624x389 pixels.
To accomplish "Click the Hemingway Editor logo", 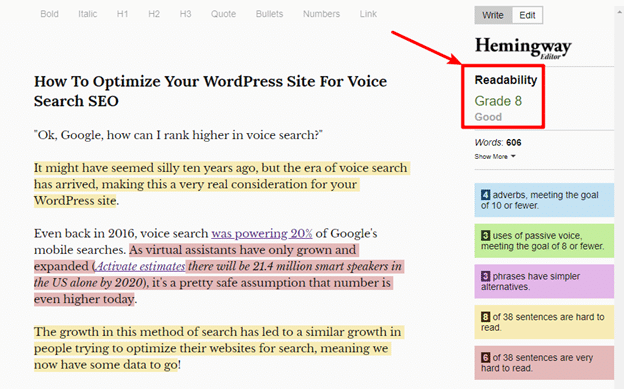I will (x=523, y=48).
